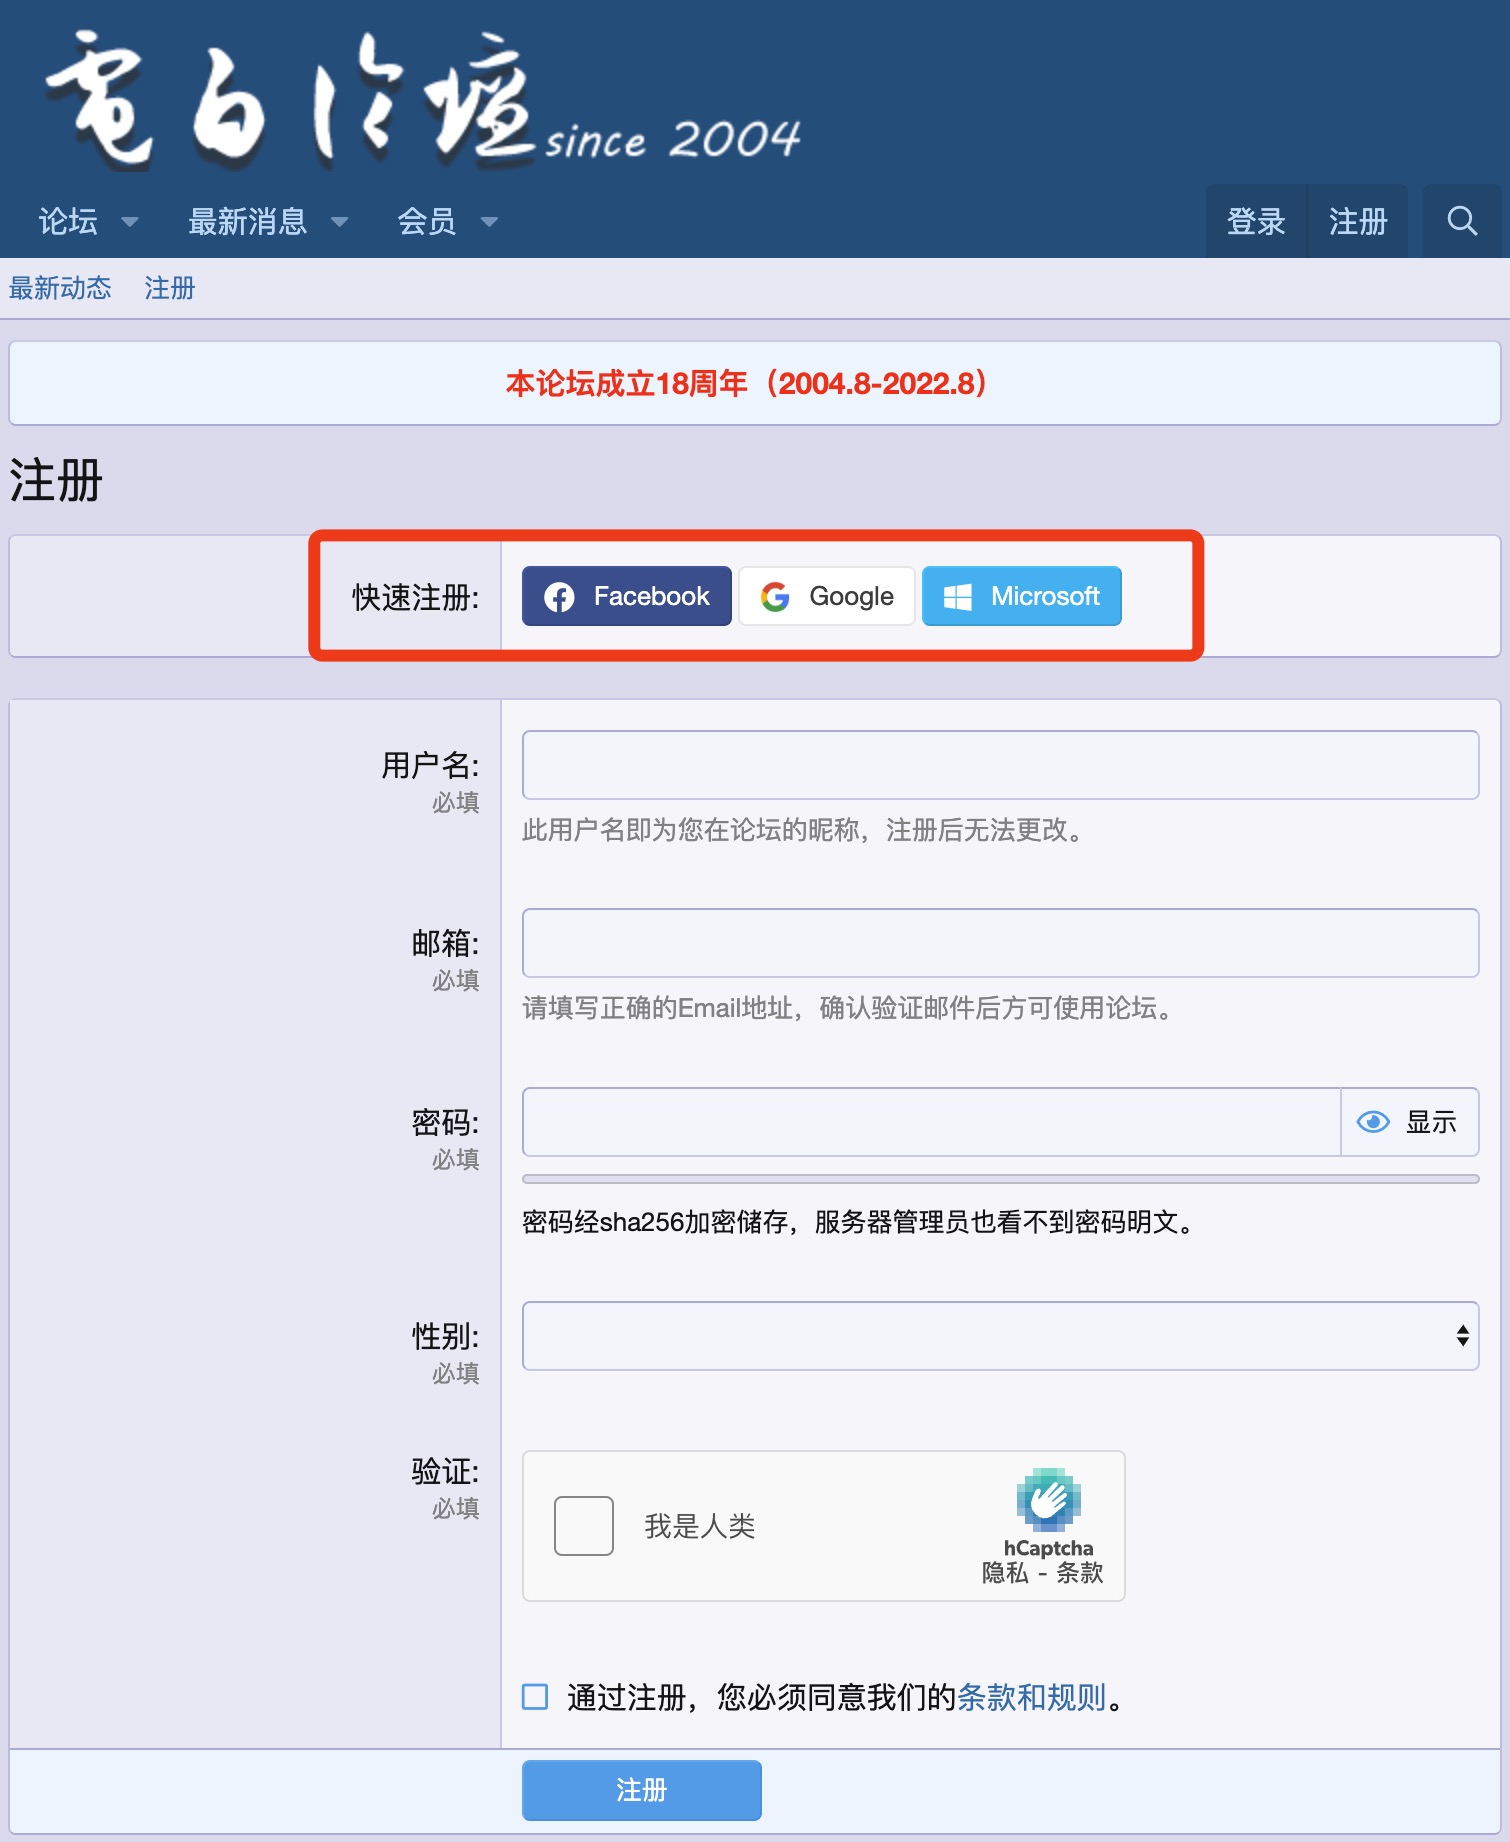Click the forum logo header image
This screenshot has height=1842, width=1510.
point(420,100)
